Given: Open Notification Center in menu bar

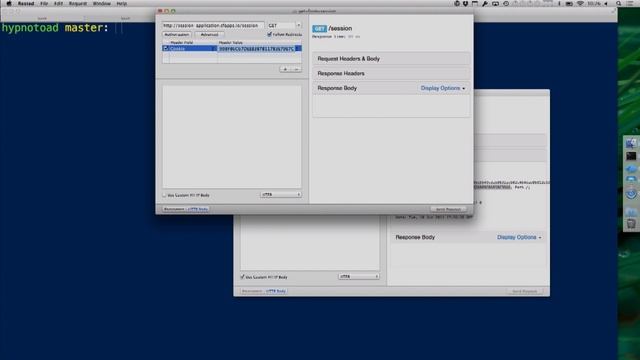Looking at the screenshot, I should (x=631, y=3).
